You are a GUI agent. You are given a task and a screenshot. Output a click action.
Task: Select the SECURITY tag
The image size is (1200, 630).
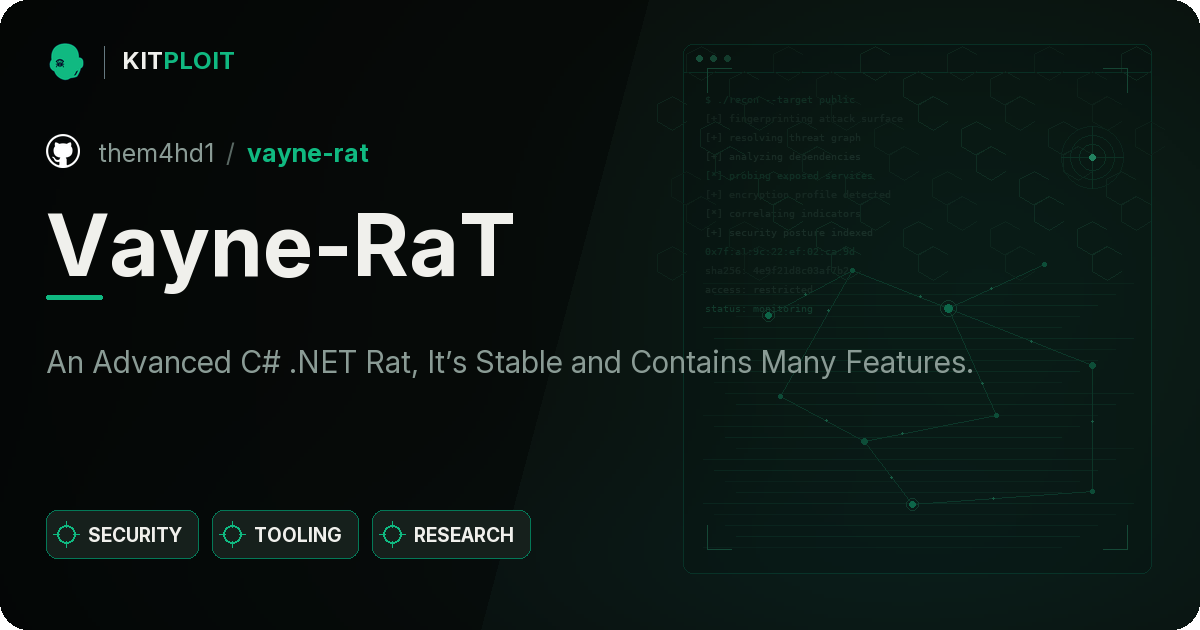122,535
